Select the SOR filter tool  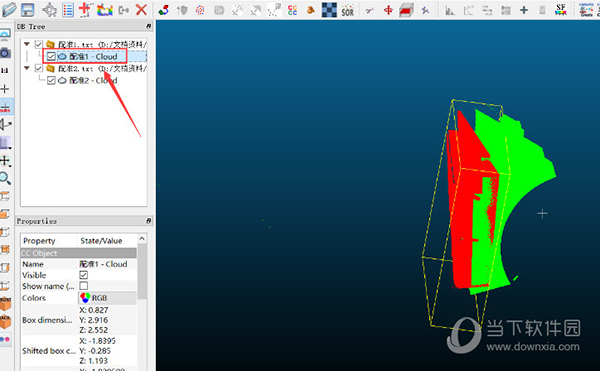pos(347,10)
